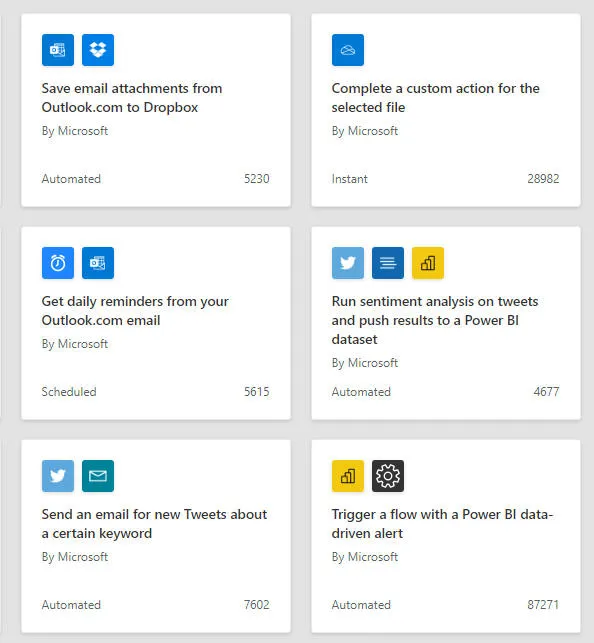The image size is (594, 643).
Task: Click Power BI icon on sentiment analysis card
Action: pos(428,263)
